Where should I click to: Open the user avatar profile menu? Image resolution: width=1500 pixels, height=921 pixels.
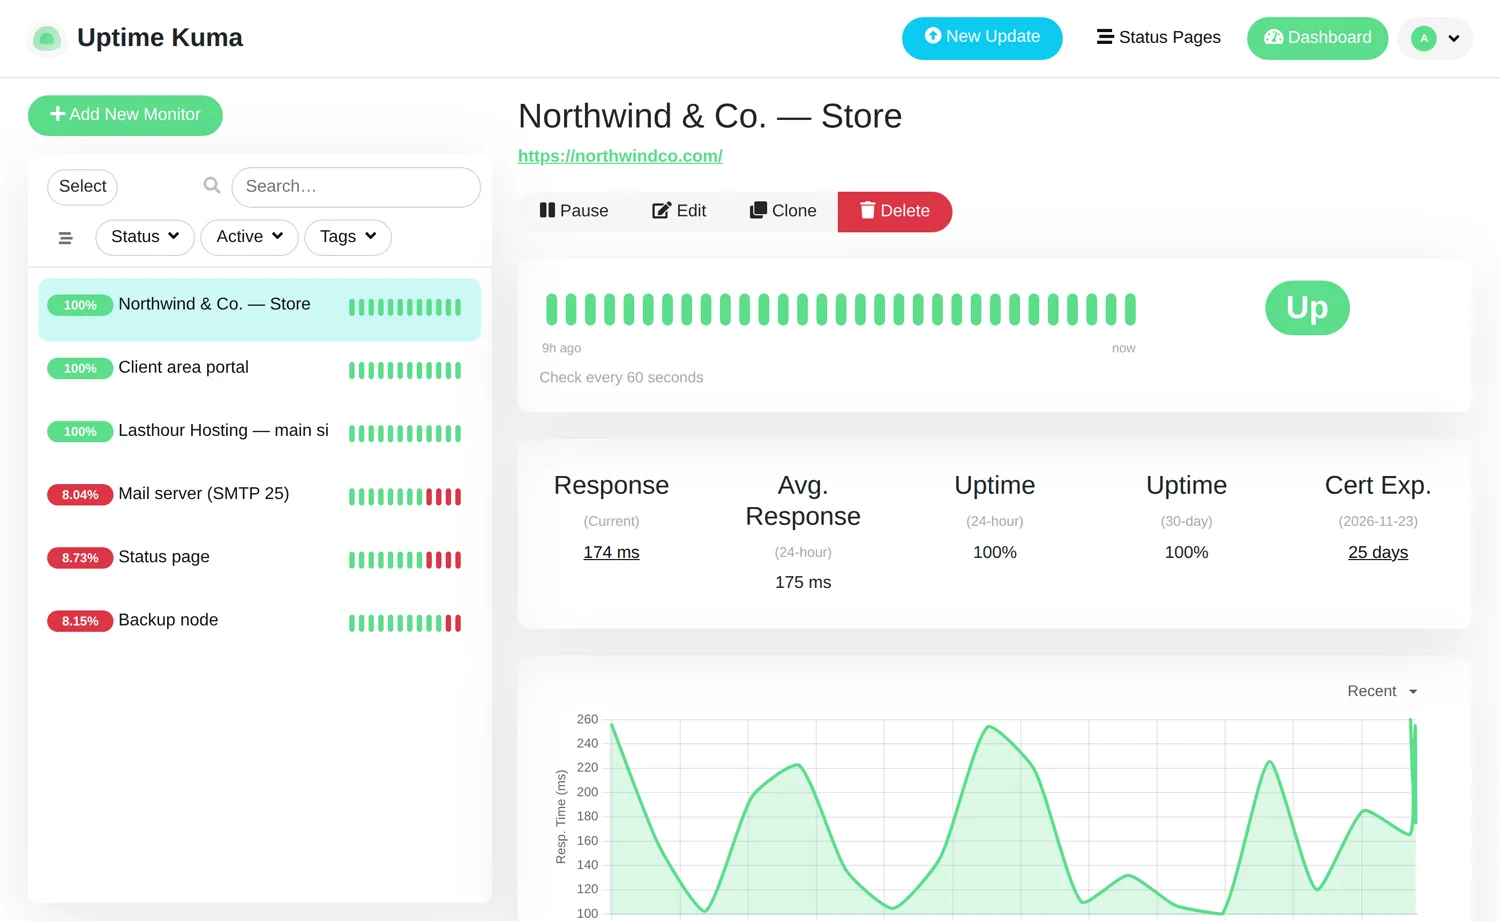click(1435, 38)
